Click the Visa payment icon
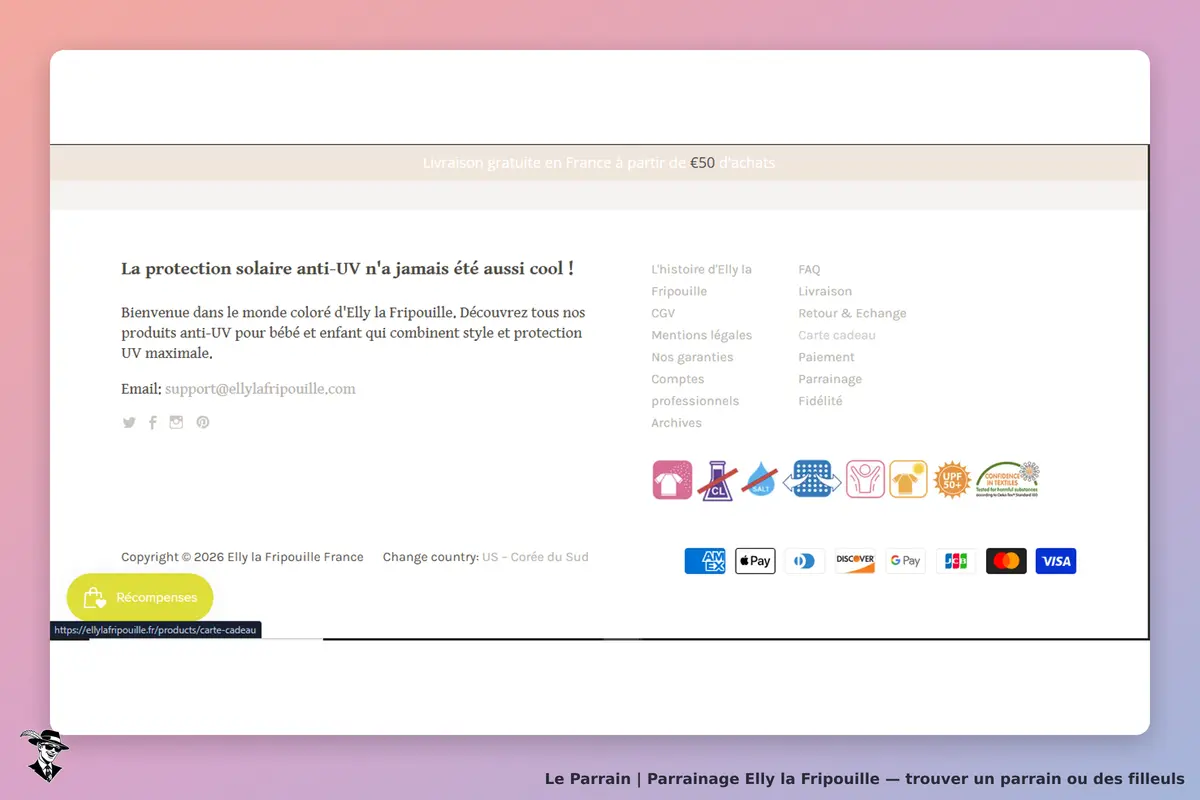Viewport: 1200px width, 800px height. point(1056,561)
